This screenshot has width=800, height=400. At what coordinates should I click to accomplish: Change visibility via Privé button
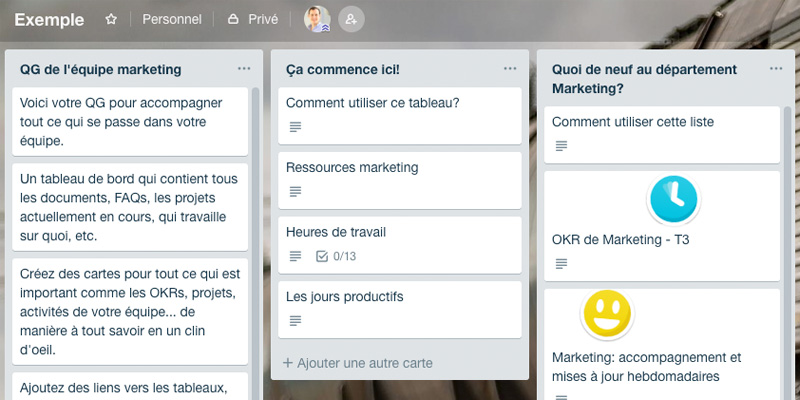[x=254, y=19]
